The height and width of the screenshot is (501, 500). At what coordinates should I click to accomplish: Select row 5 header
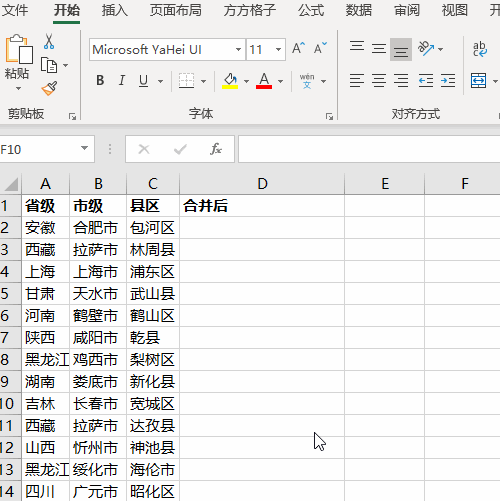(x=10, y=294)
